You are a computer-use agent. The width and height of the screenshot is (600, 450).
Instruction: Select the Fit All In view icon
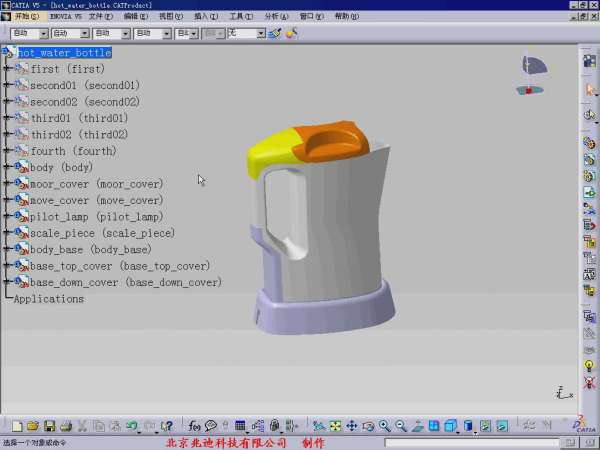[335, 426]
